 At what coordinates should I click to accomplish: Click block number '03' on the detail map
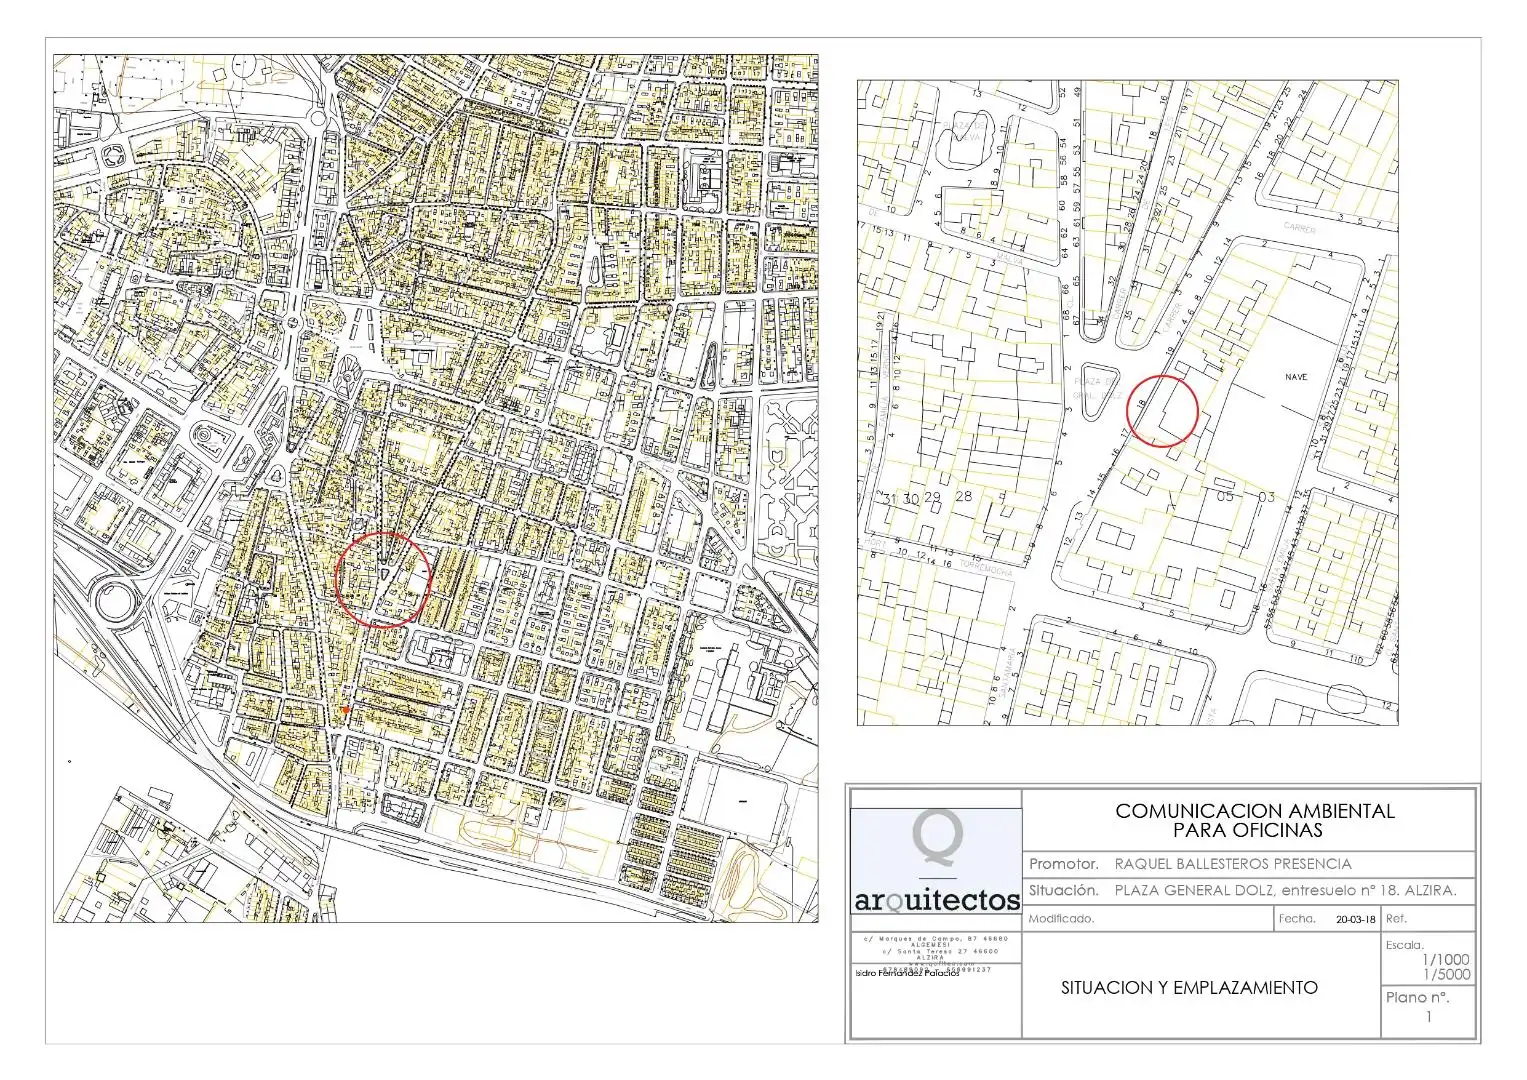click(1267, 497)
